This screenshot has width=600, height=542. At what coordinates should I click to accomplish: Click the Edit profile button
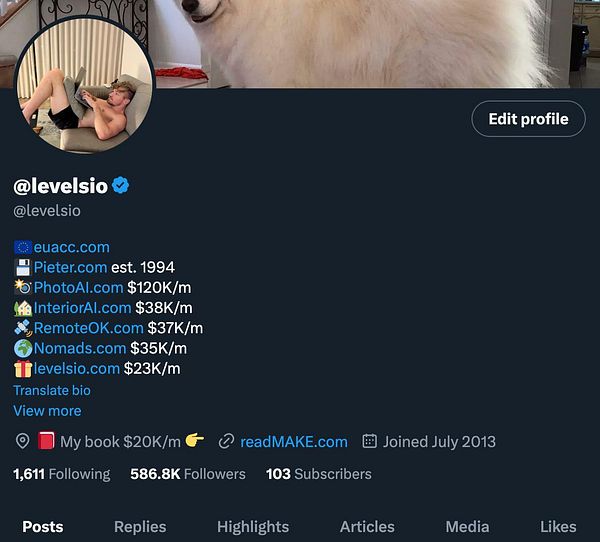coord(528,119)
